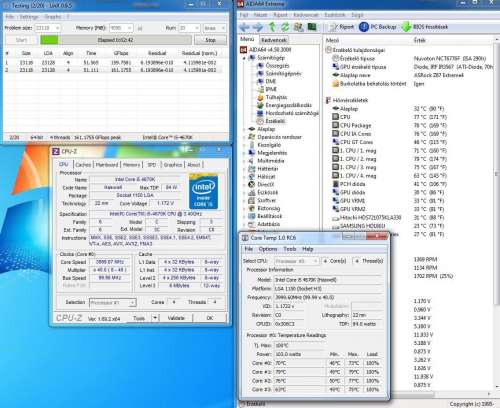500x408 pixels.
Task: Click the OK button in CPU-Z
Action: (x=210, y=318)
